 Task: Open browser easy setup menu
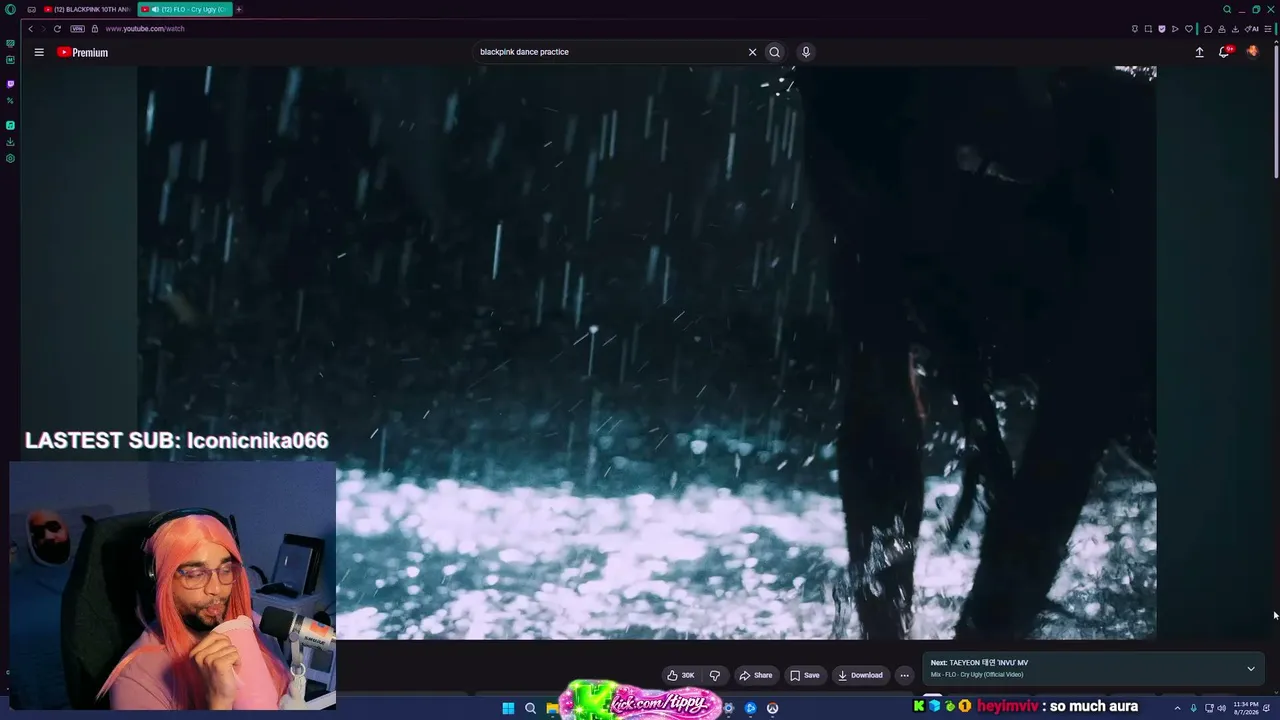coord(1268,29)
